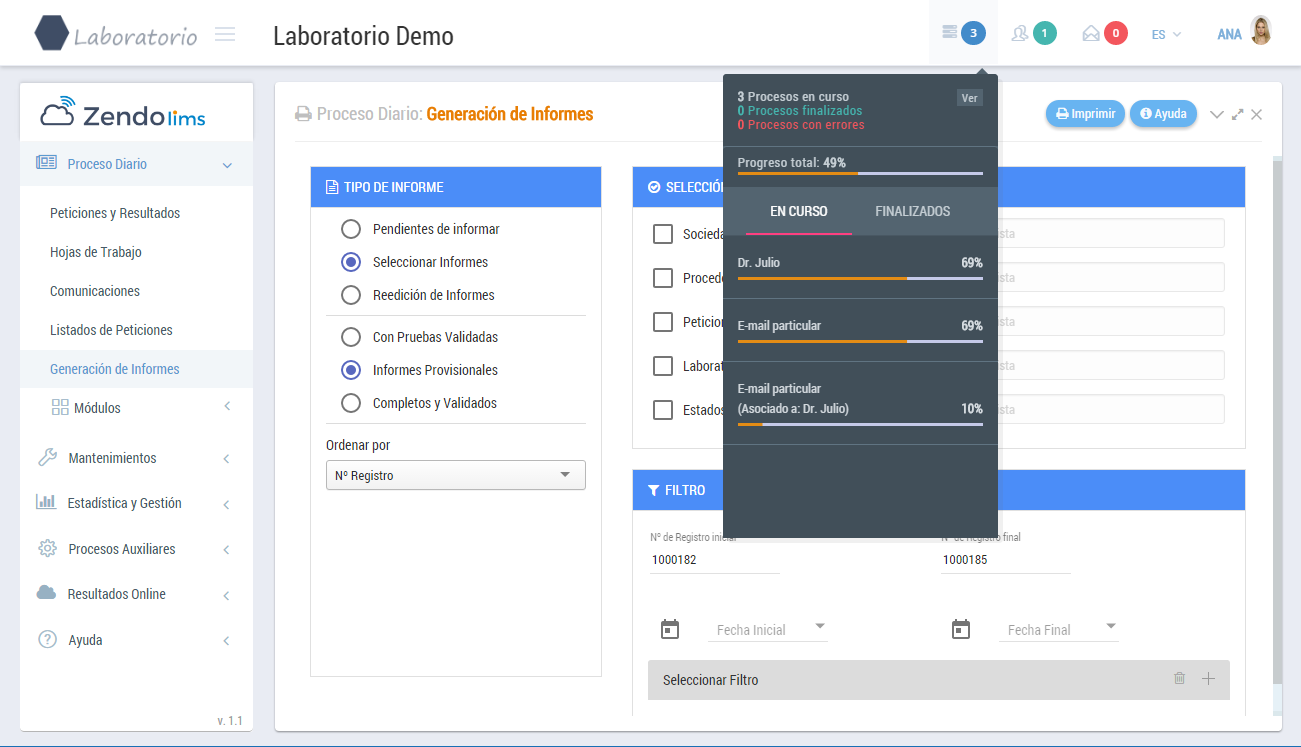Screen dimensions: 1301x747
Task: Expand Resultados Online menu
Action: [x=227, y=595]
